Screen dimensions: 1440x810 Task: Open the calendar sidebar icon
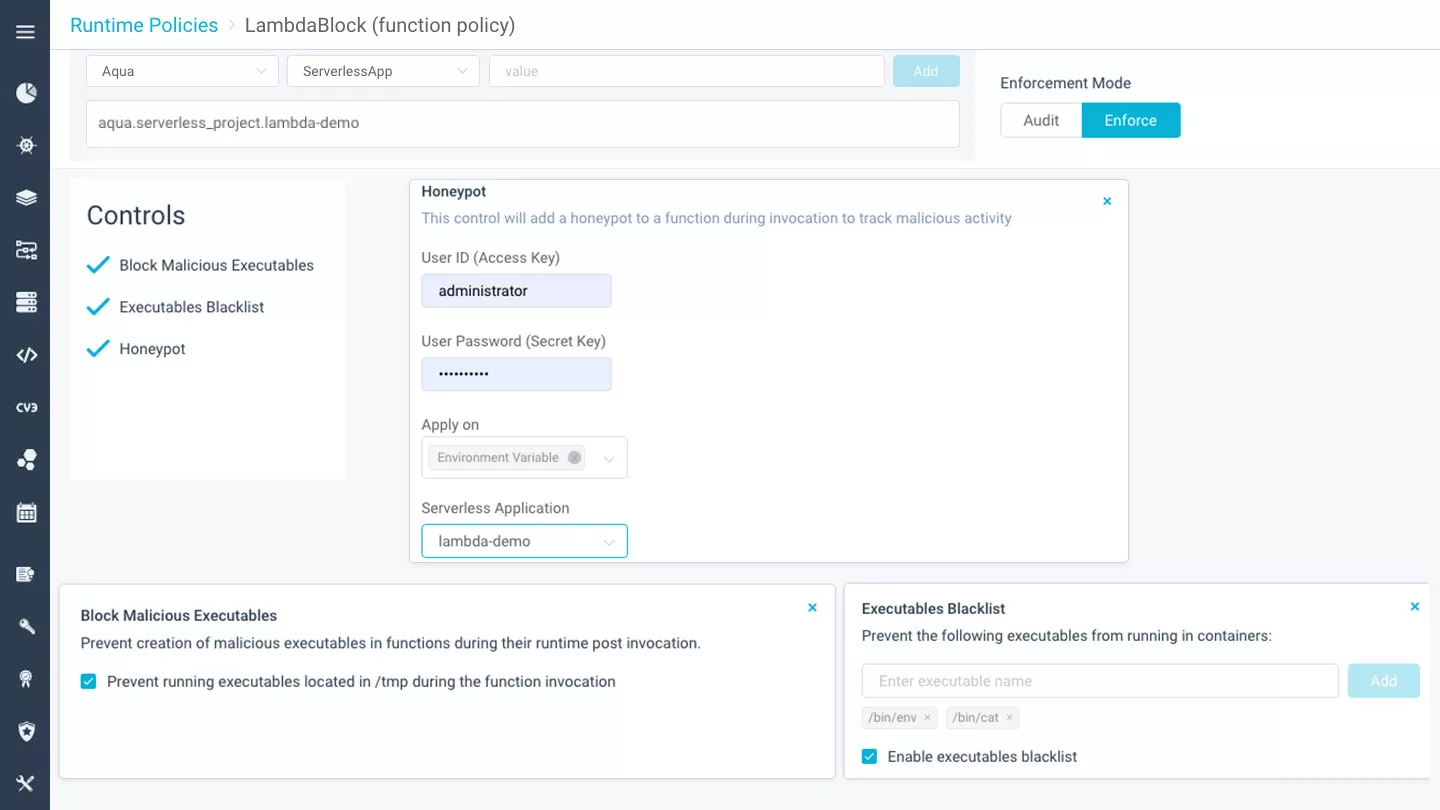(26, 513)
